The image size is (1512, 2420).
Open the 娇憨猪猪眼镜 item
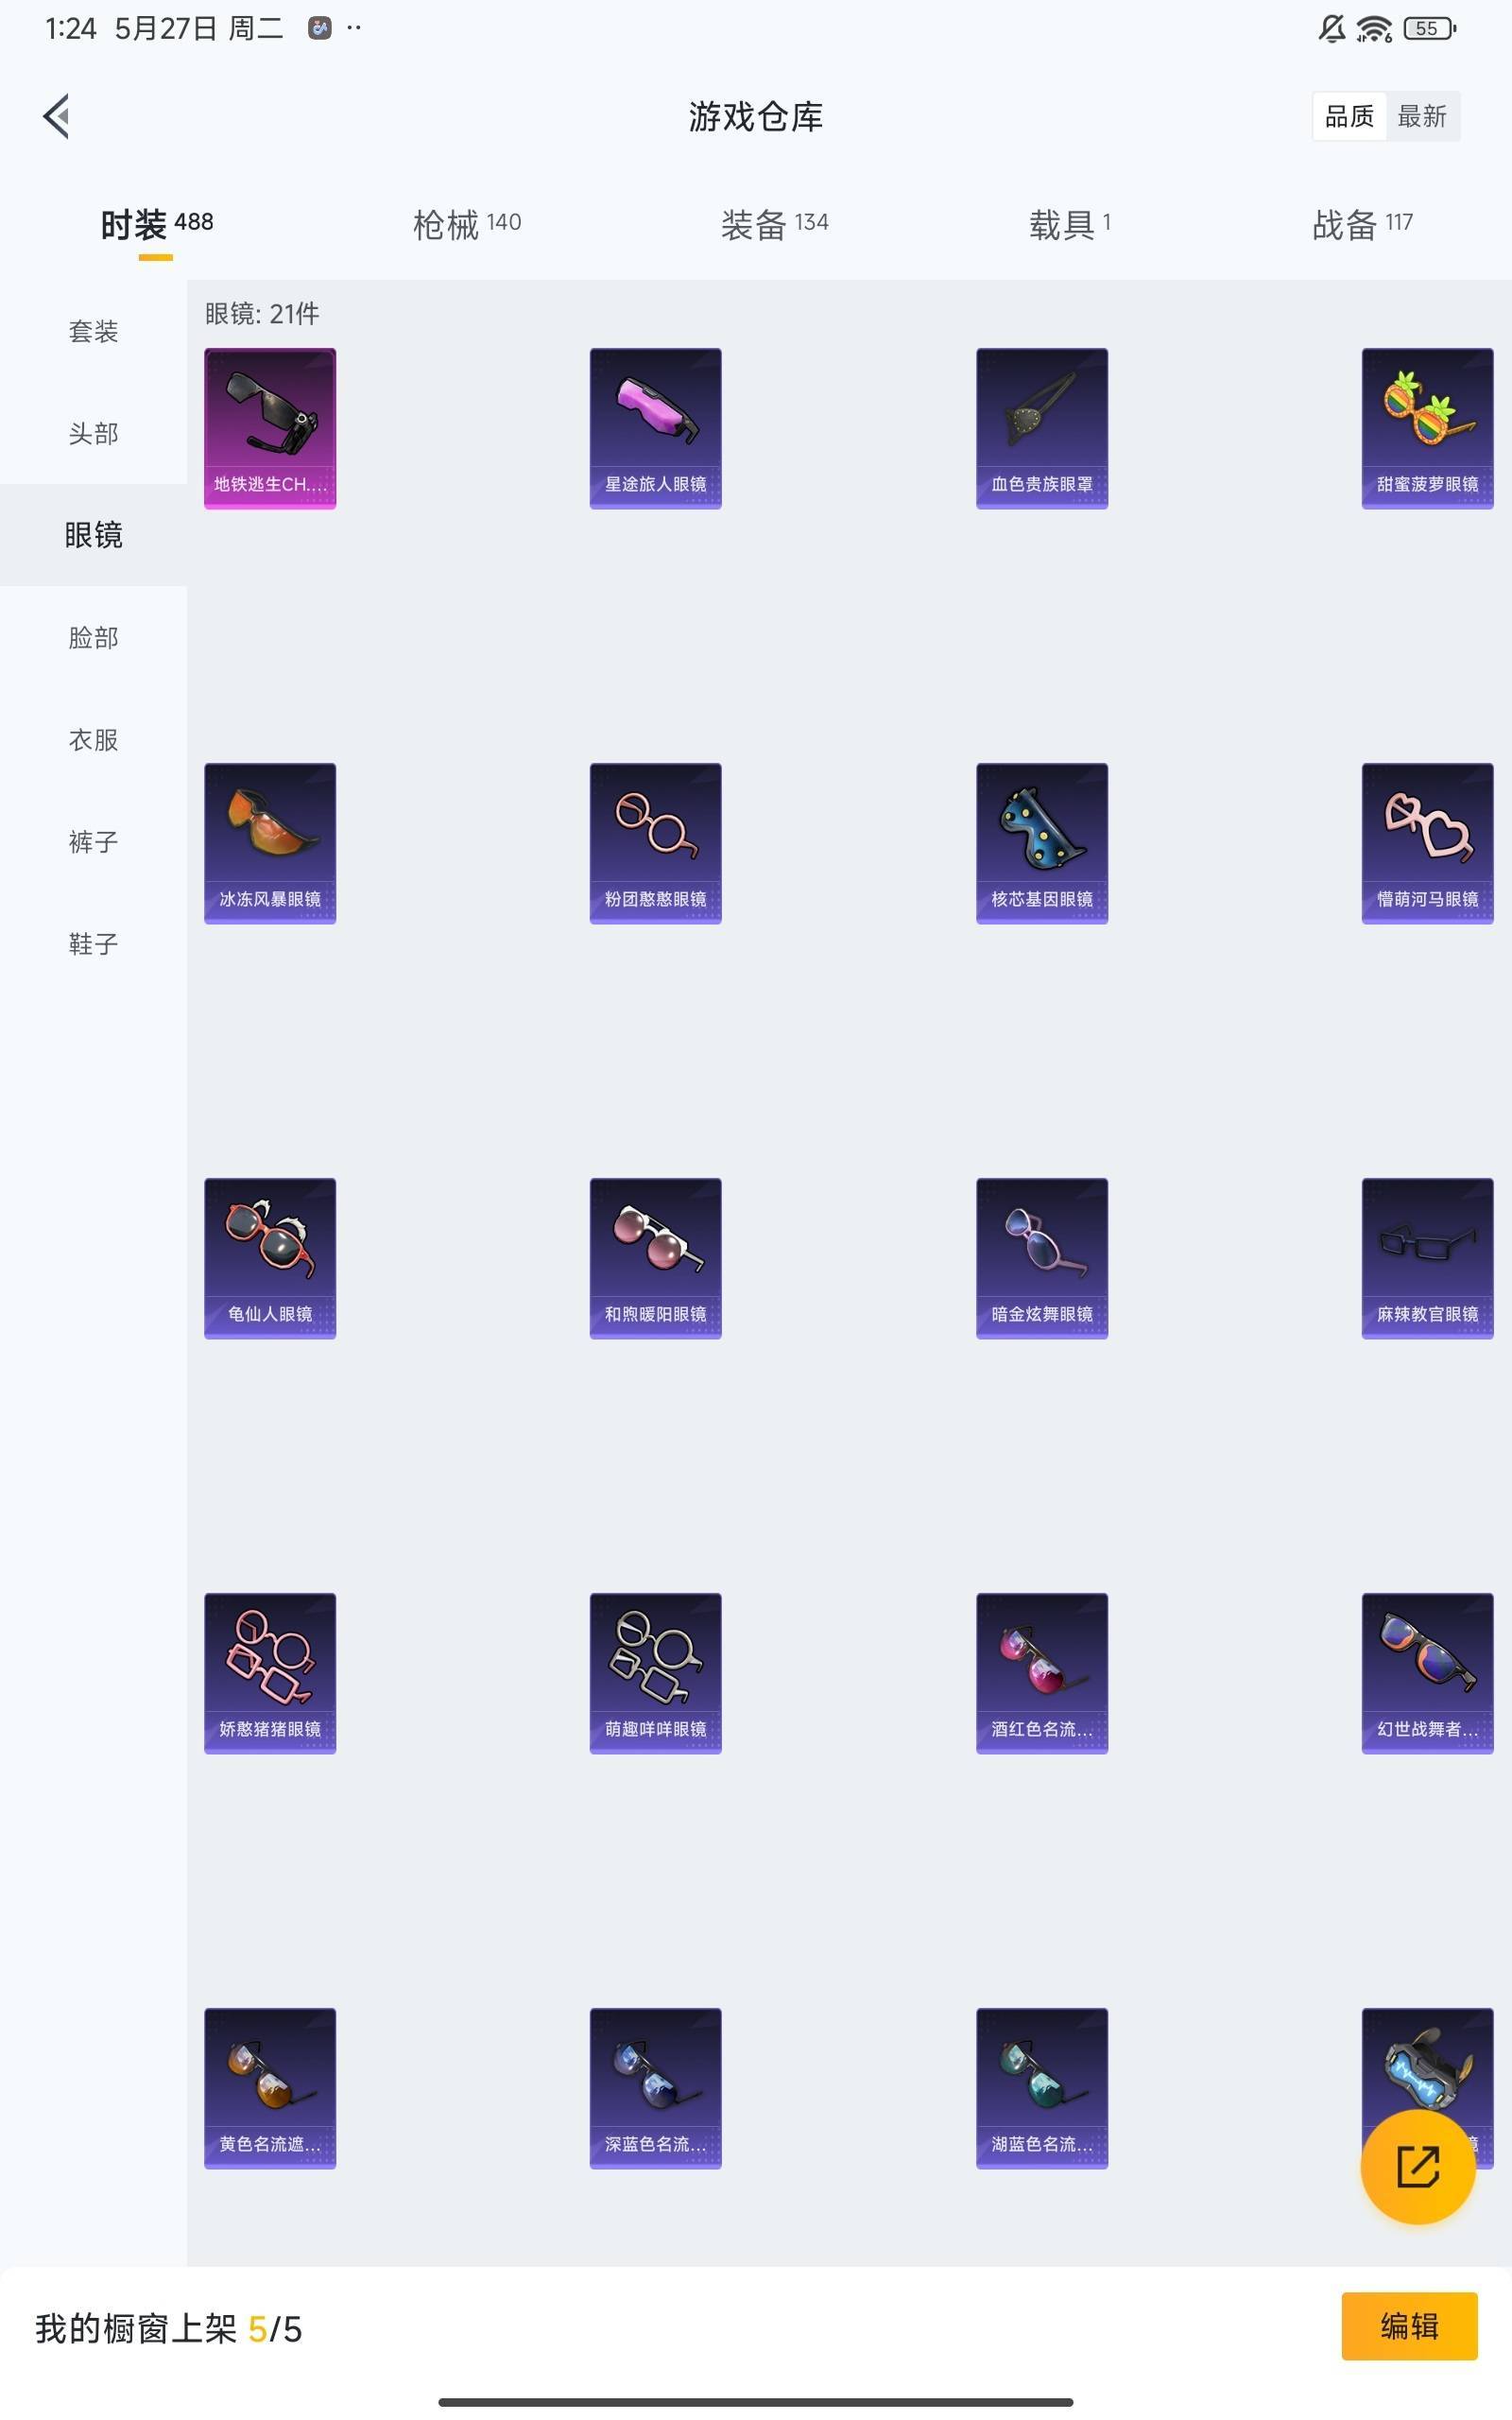pos(270,1673)
